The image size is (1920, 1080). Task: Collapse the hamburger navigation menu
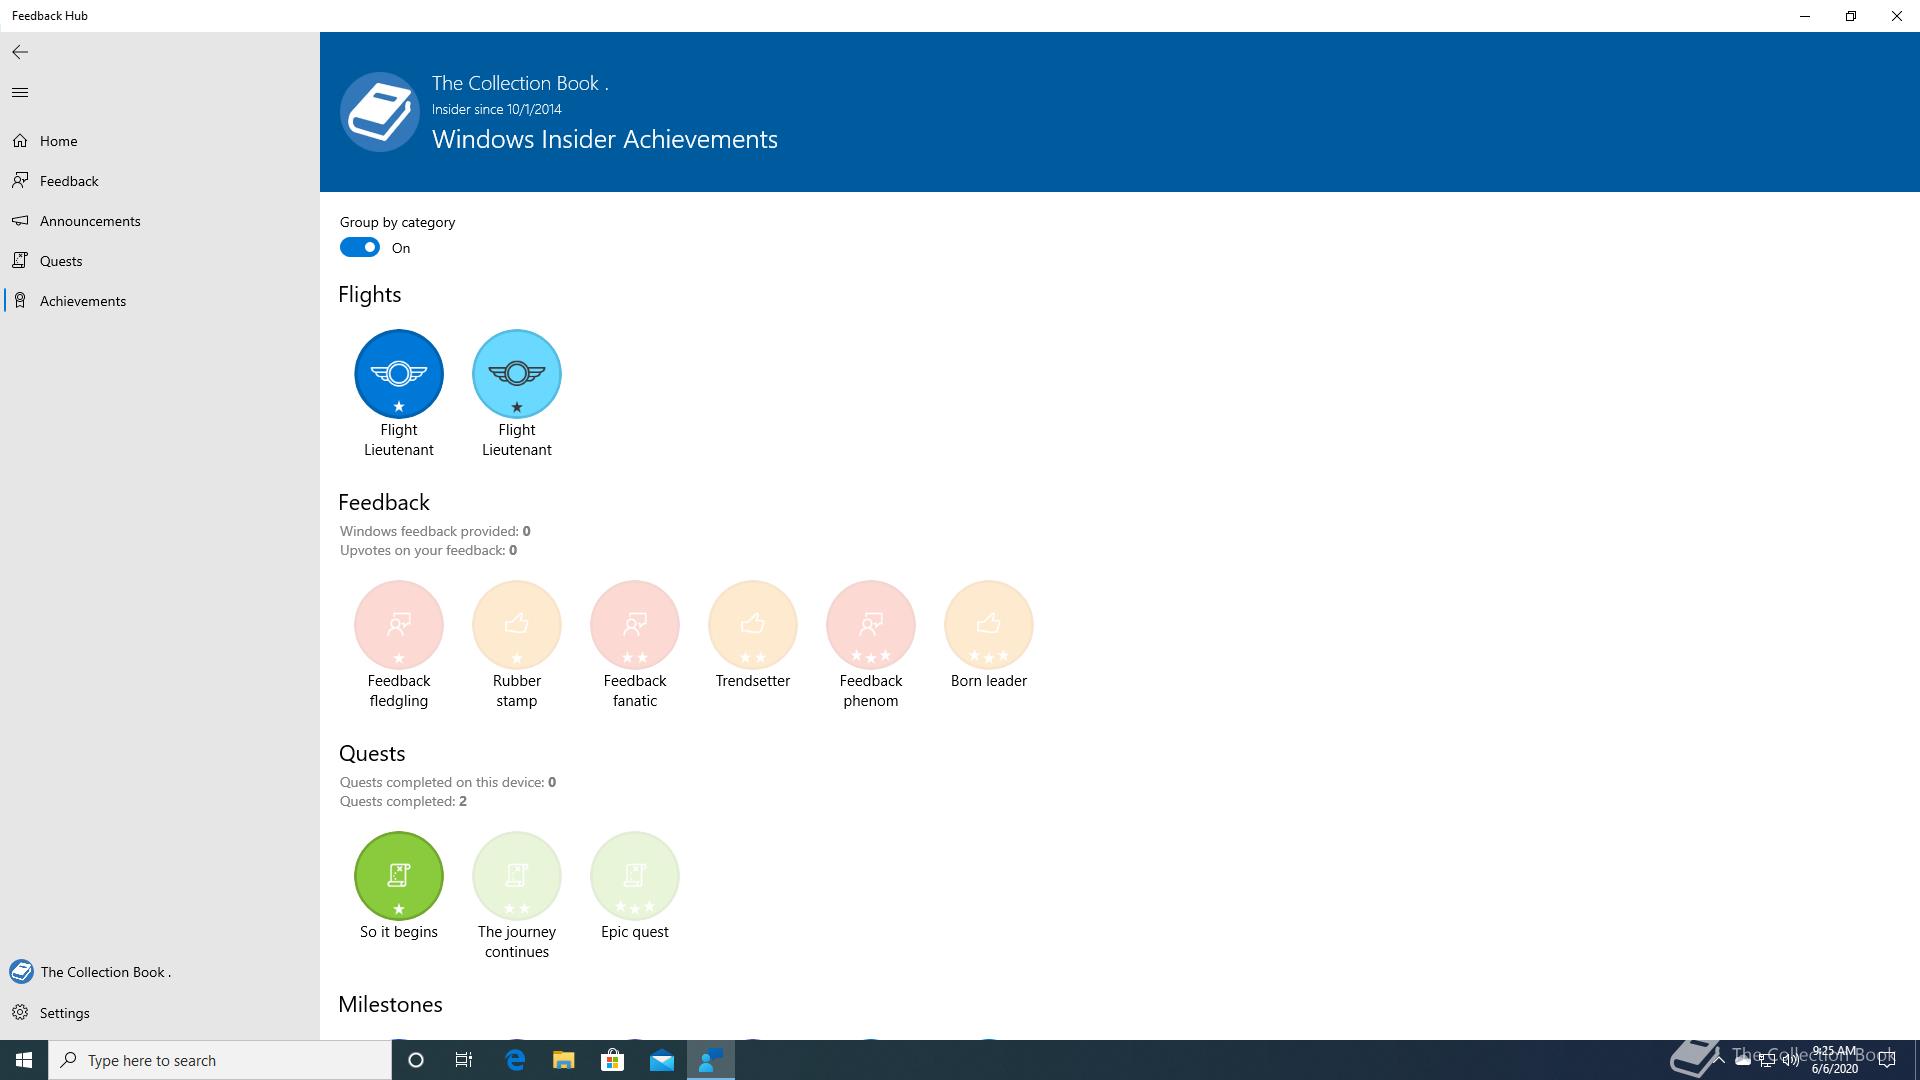20,93
